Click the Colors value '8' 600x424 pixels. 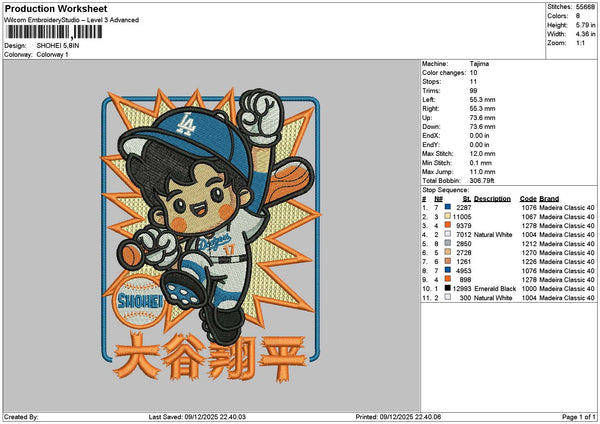578,16
